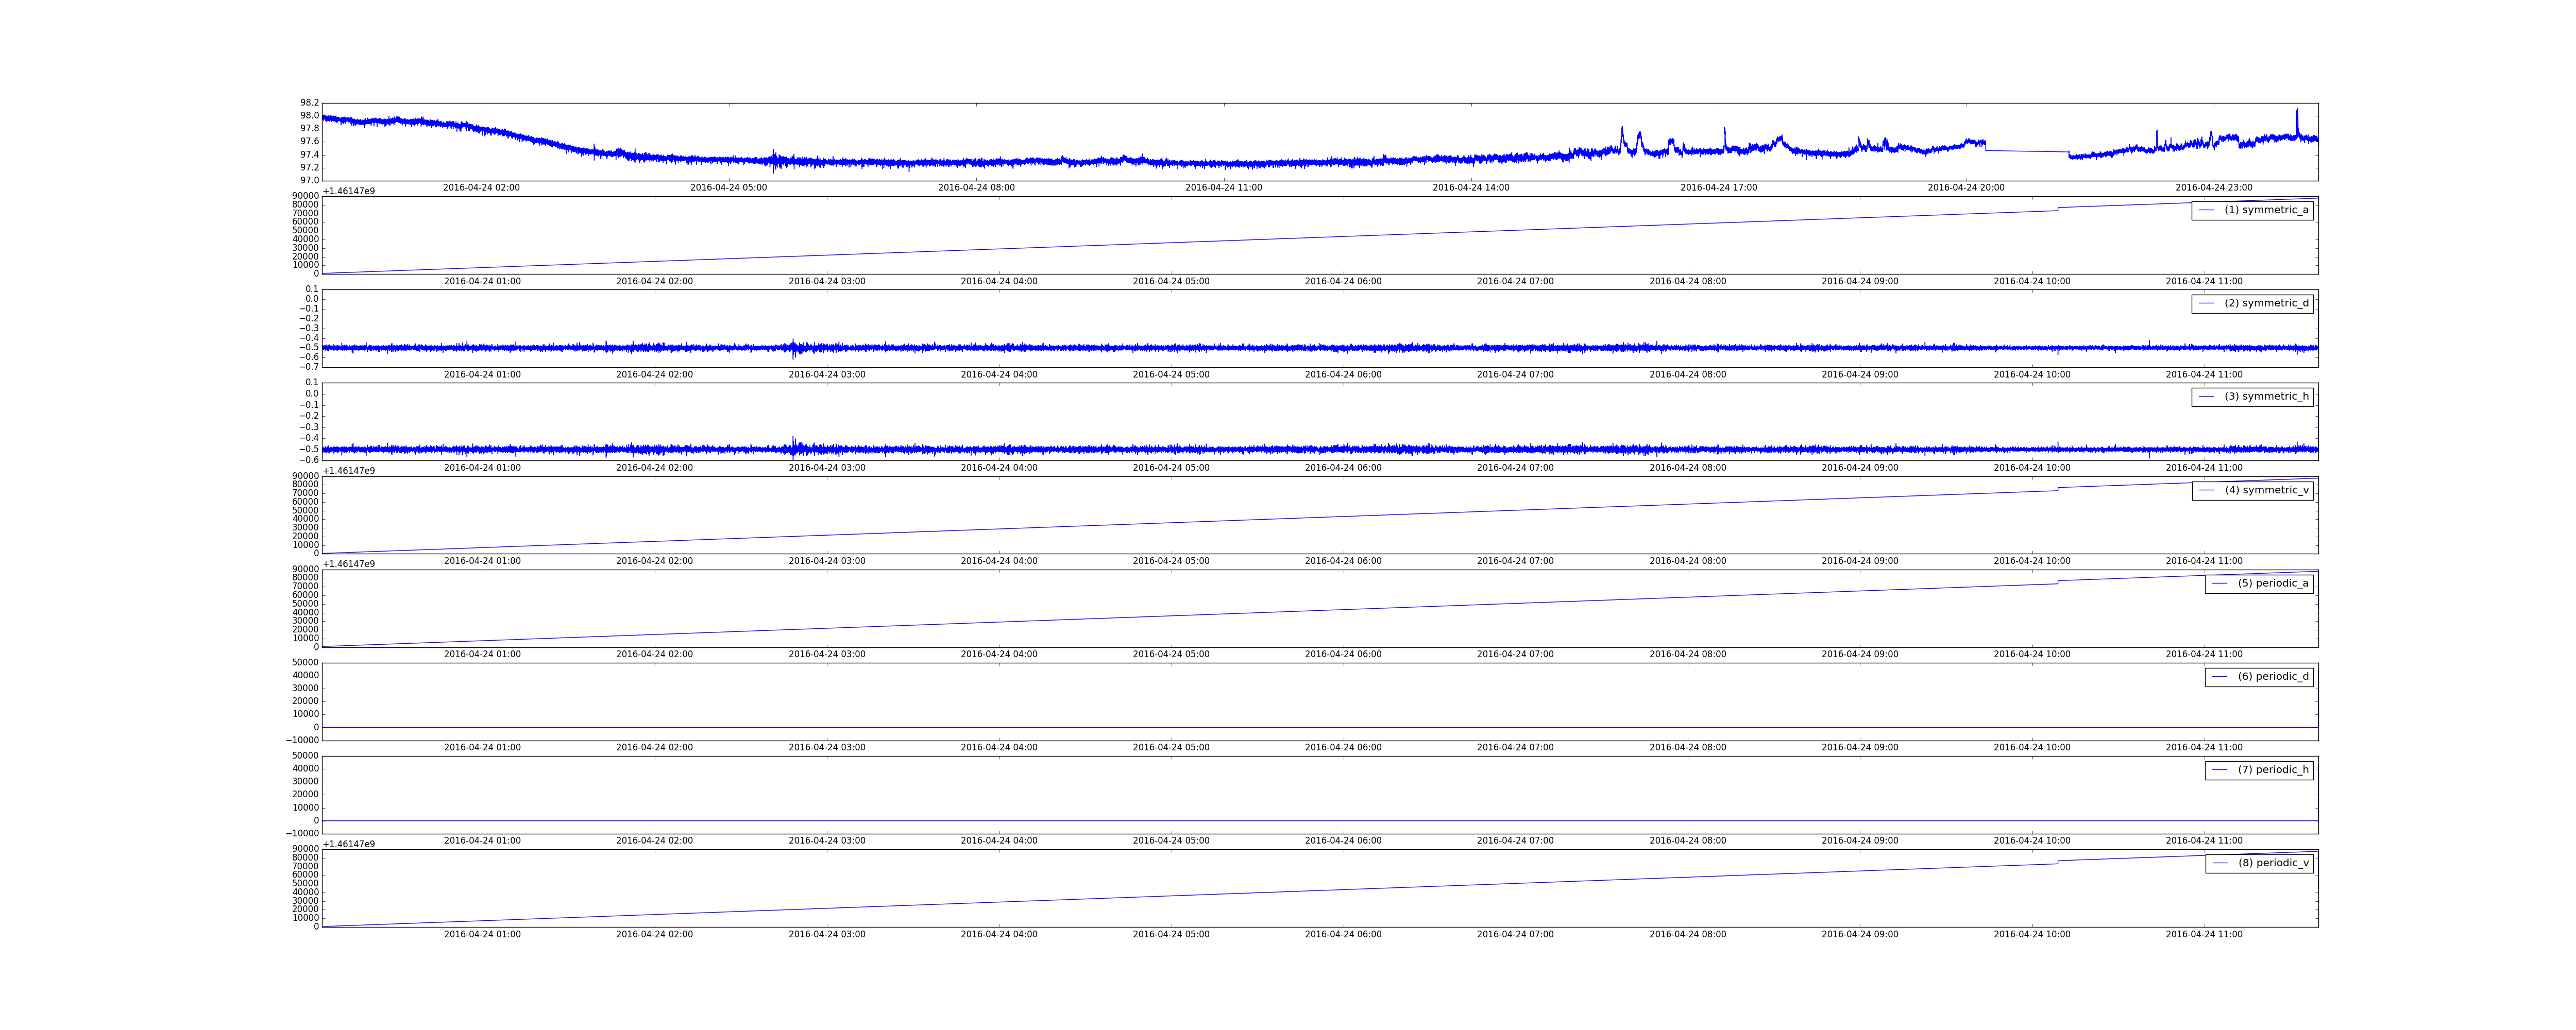Select the 97.2 y-axis tick label
Image resolution: width=2576 pixels, height=1030 pixels.
[310, 168]
